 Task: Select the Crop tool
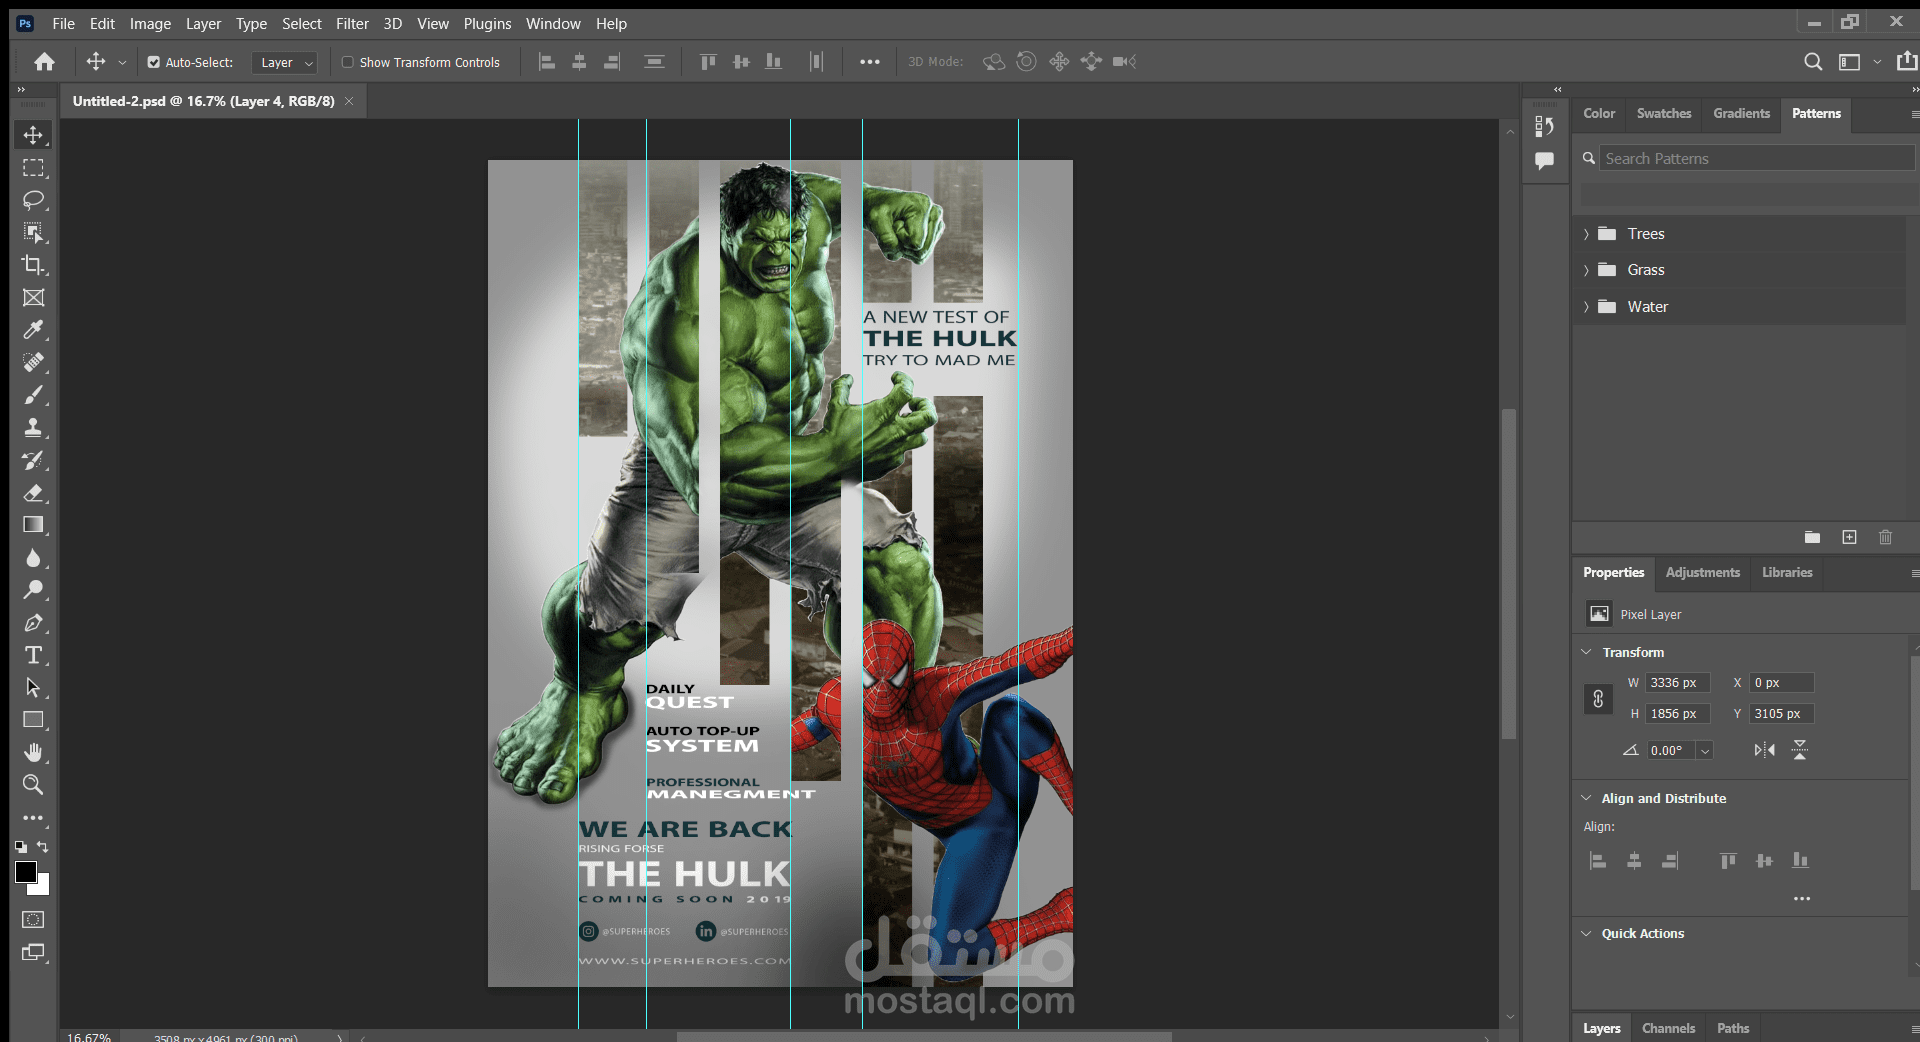point(33,265)
